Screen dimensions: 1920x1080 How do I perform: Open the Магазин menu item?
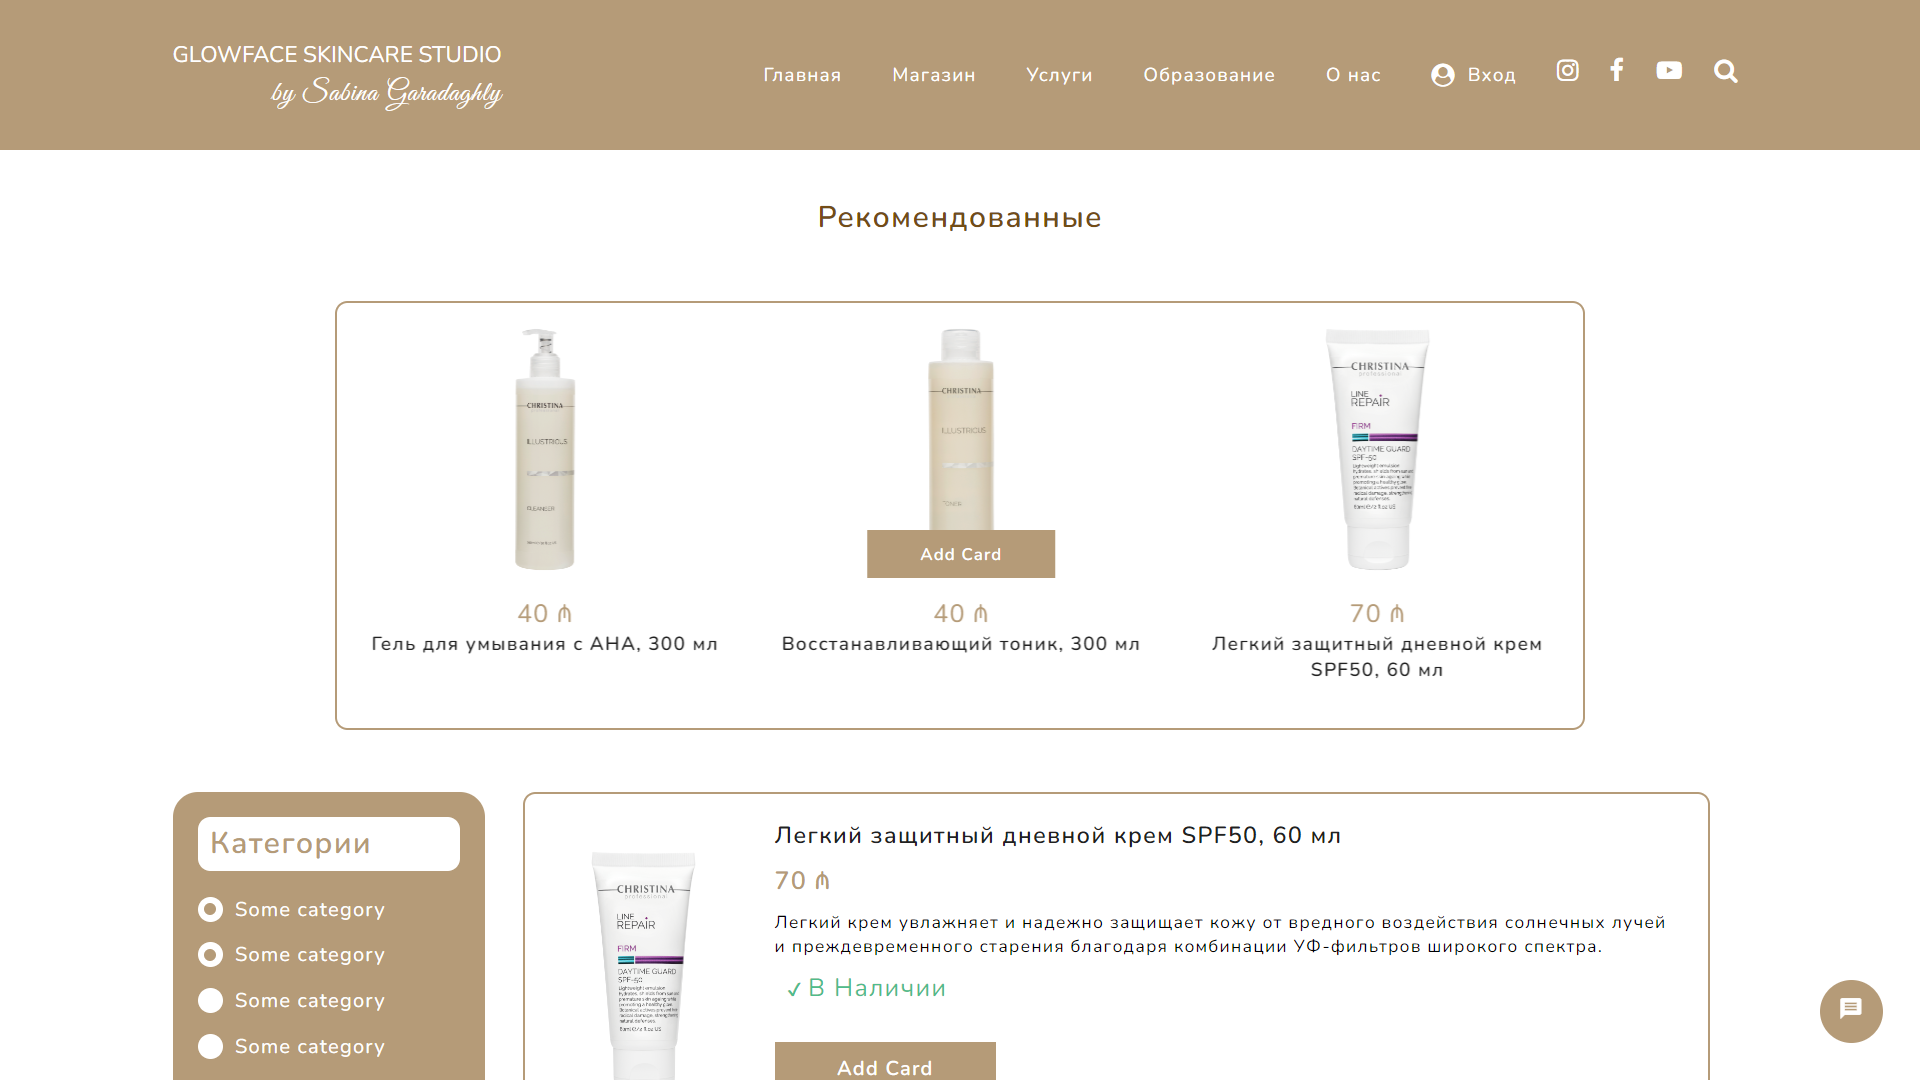pos(934,75)
